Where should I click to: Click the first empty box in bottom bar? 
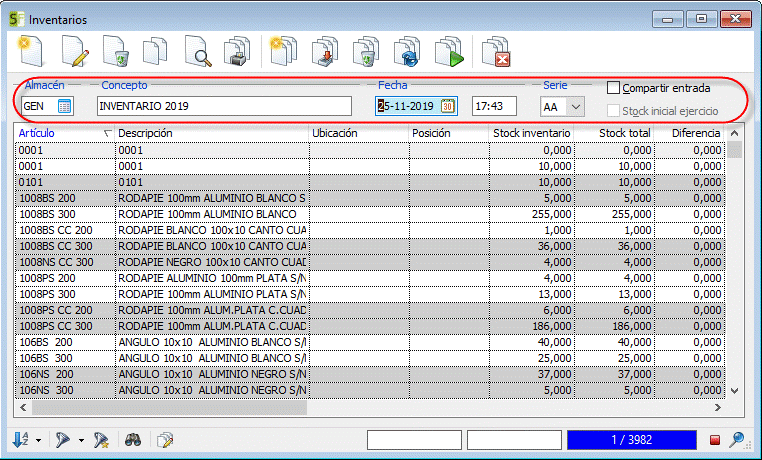pos(414,440)
